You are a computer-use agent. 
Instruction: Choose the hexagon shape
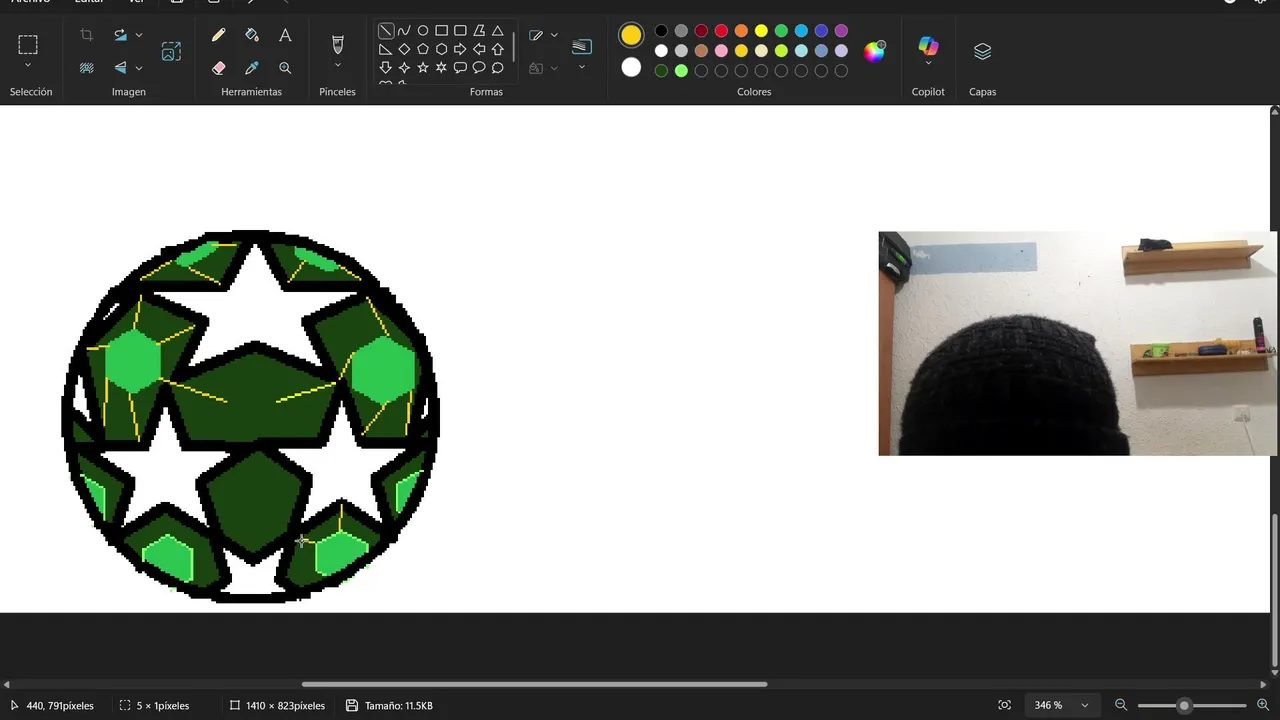point(441,49)
